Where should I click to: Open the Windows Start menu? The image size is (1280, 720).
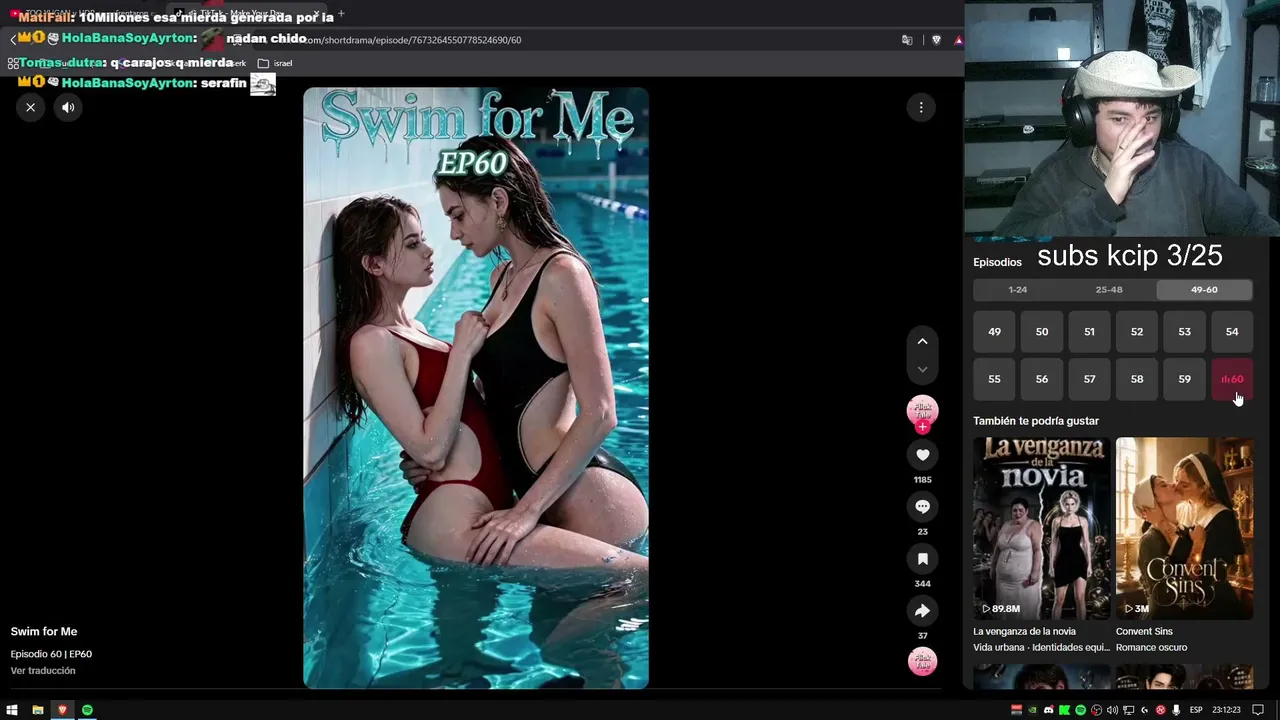point(12,710)
